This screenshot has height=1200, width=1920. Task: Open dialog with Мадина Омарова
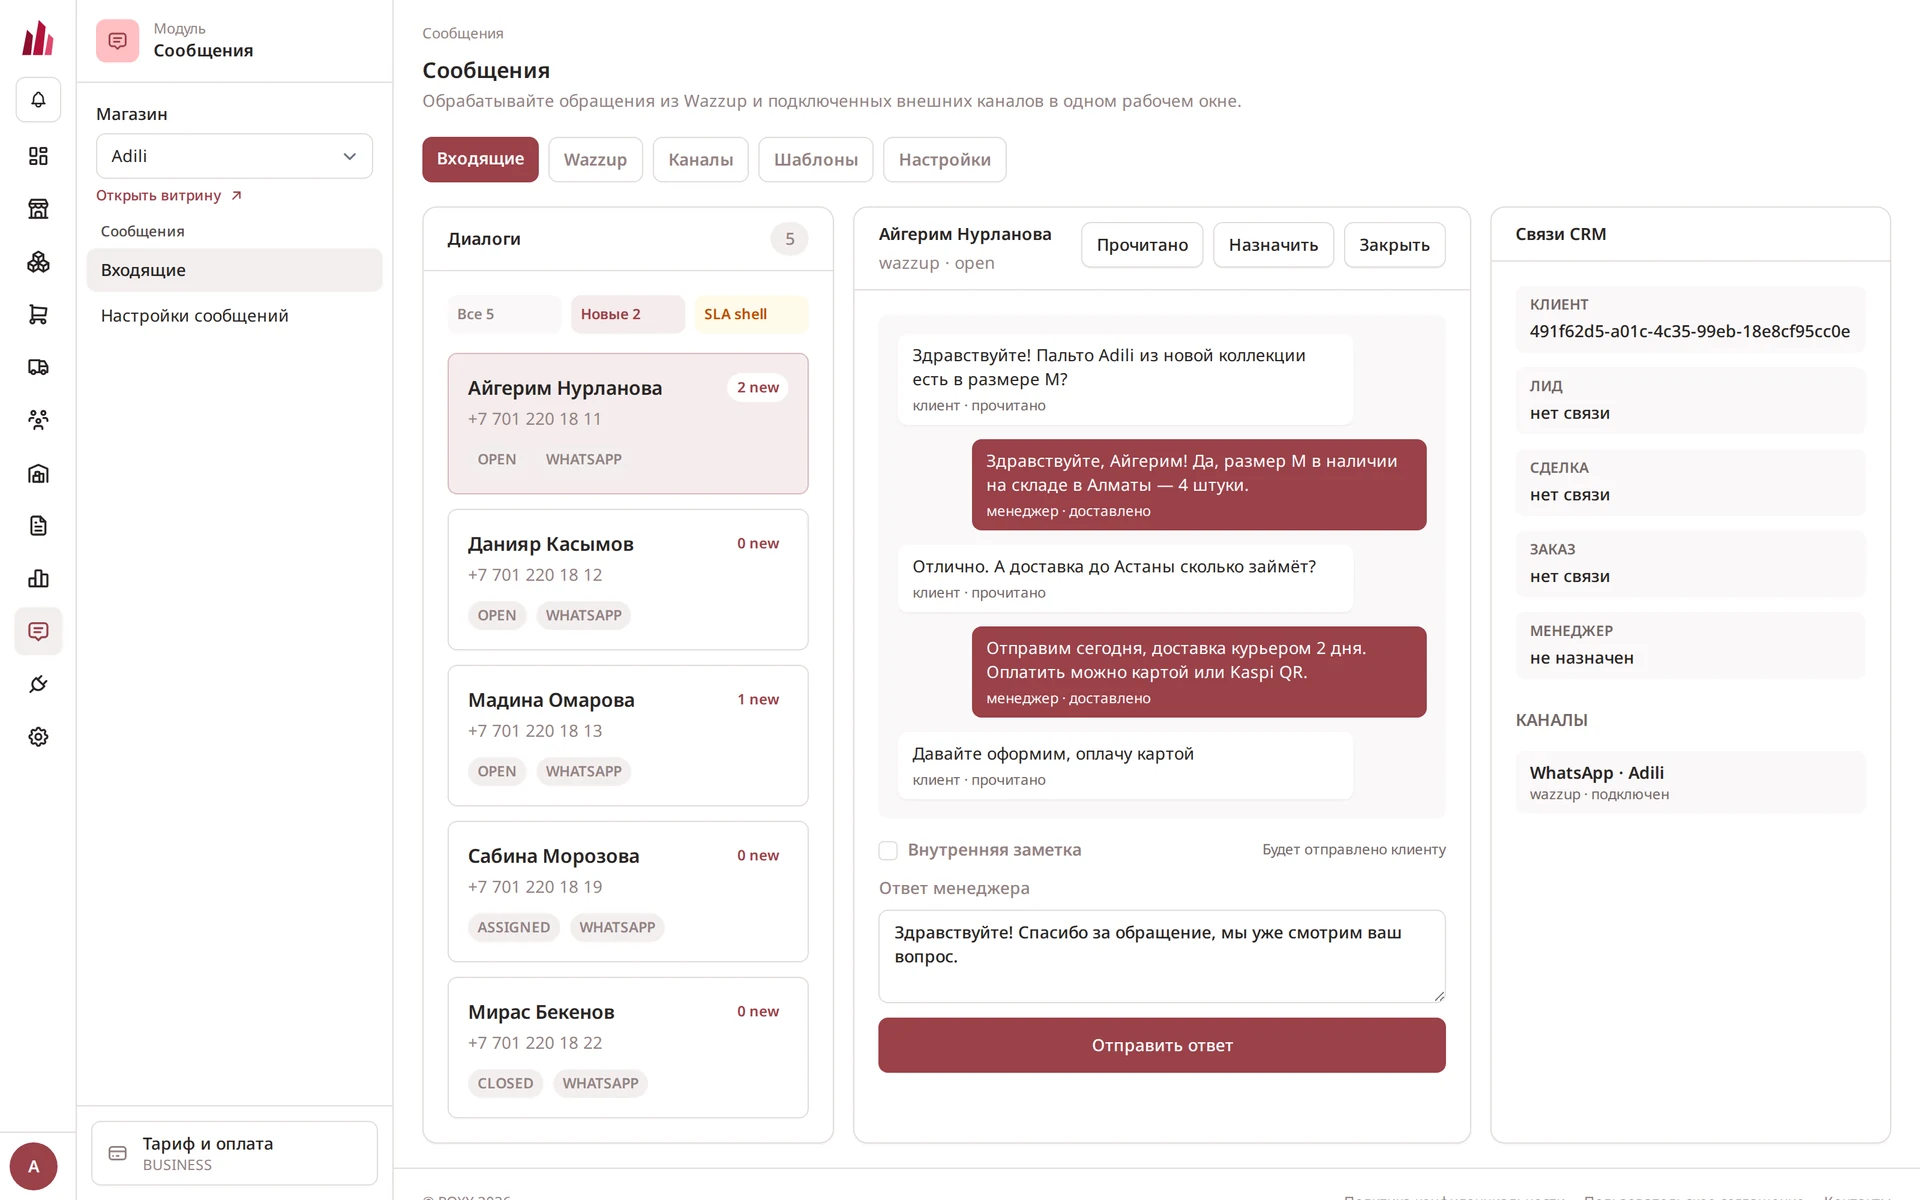(628, 736)
